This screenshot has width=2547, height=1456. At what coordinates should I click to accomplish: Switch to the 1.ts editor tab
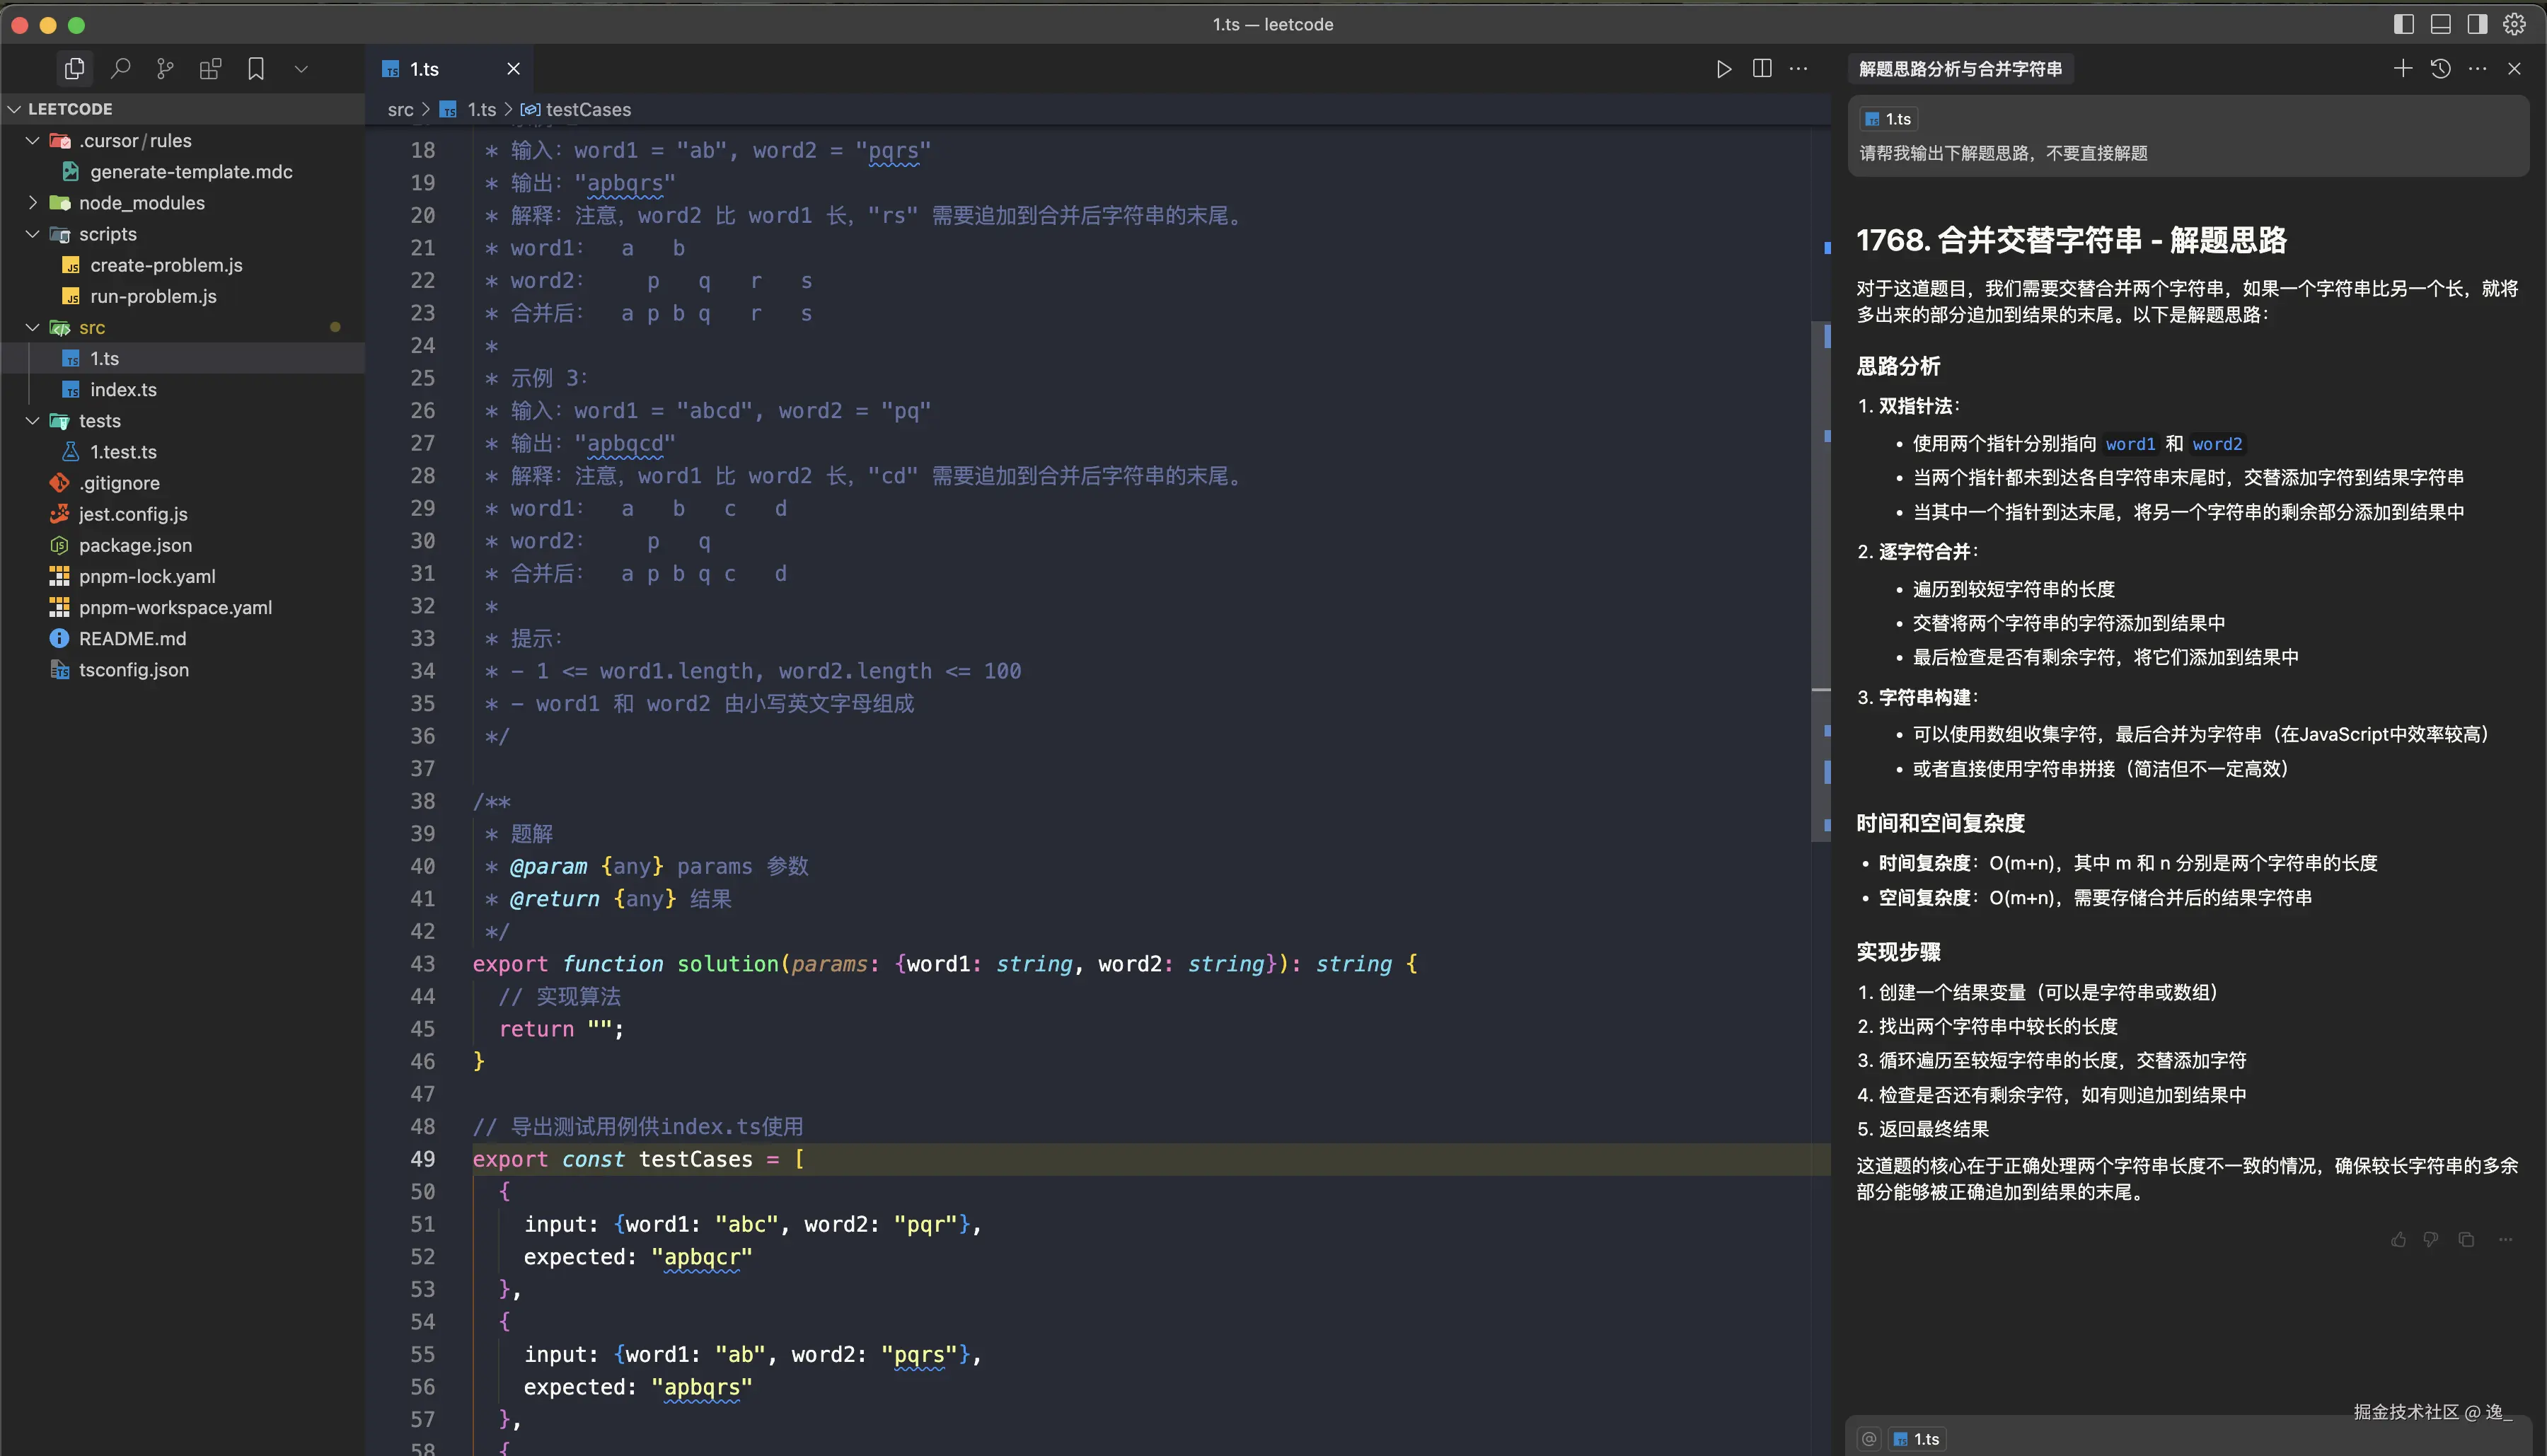tap(425, 69)
